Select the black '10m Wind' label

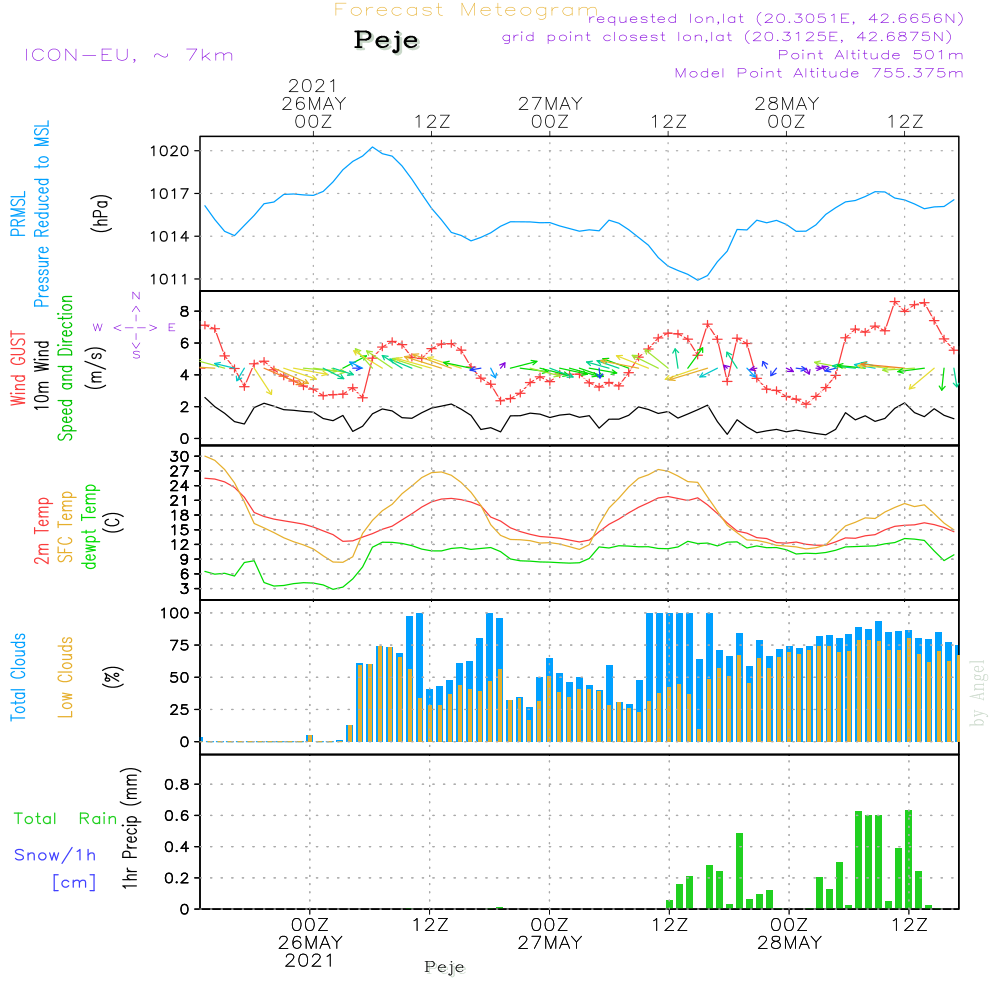pyautogui.click(x=41, y=375)
